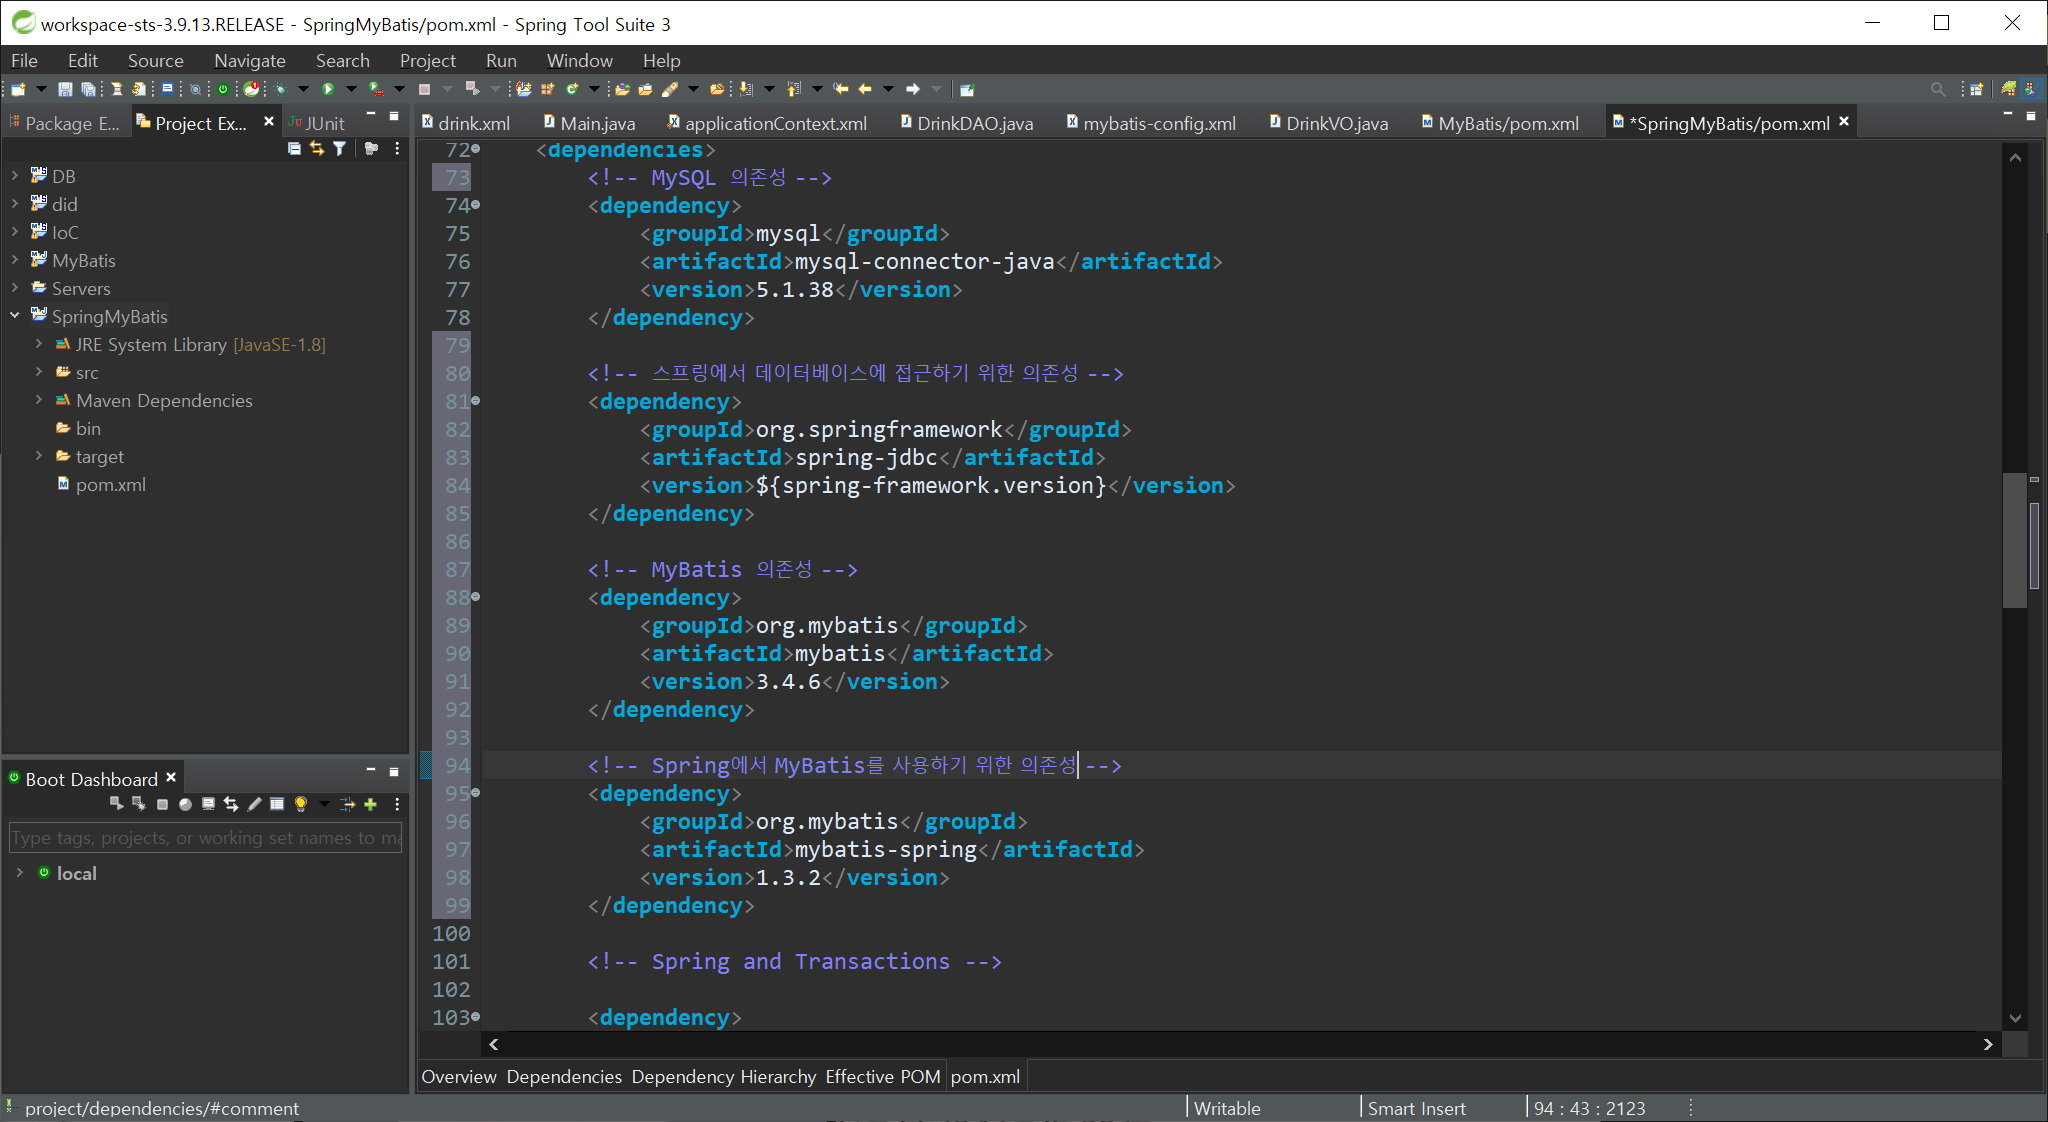Click the horizontal scrollbar right arrow
Screen dimensions: 2048x1122
point(1988,1044)
